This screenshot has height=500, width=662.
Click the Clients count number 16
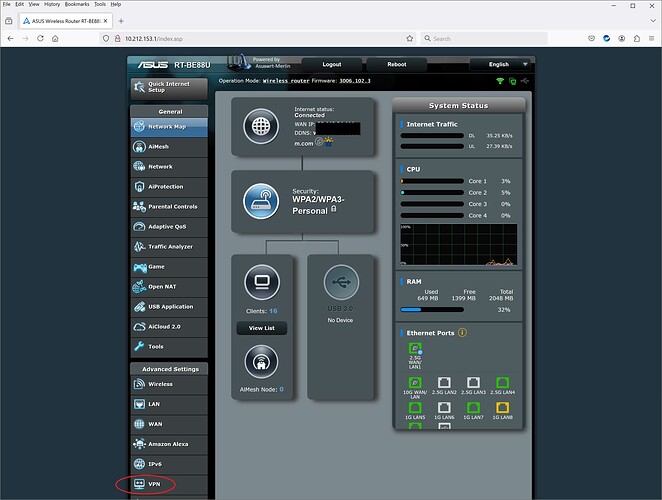click(273, 311)
